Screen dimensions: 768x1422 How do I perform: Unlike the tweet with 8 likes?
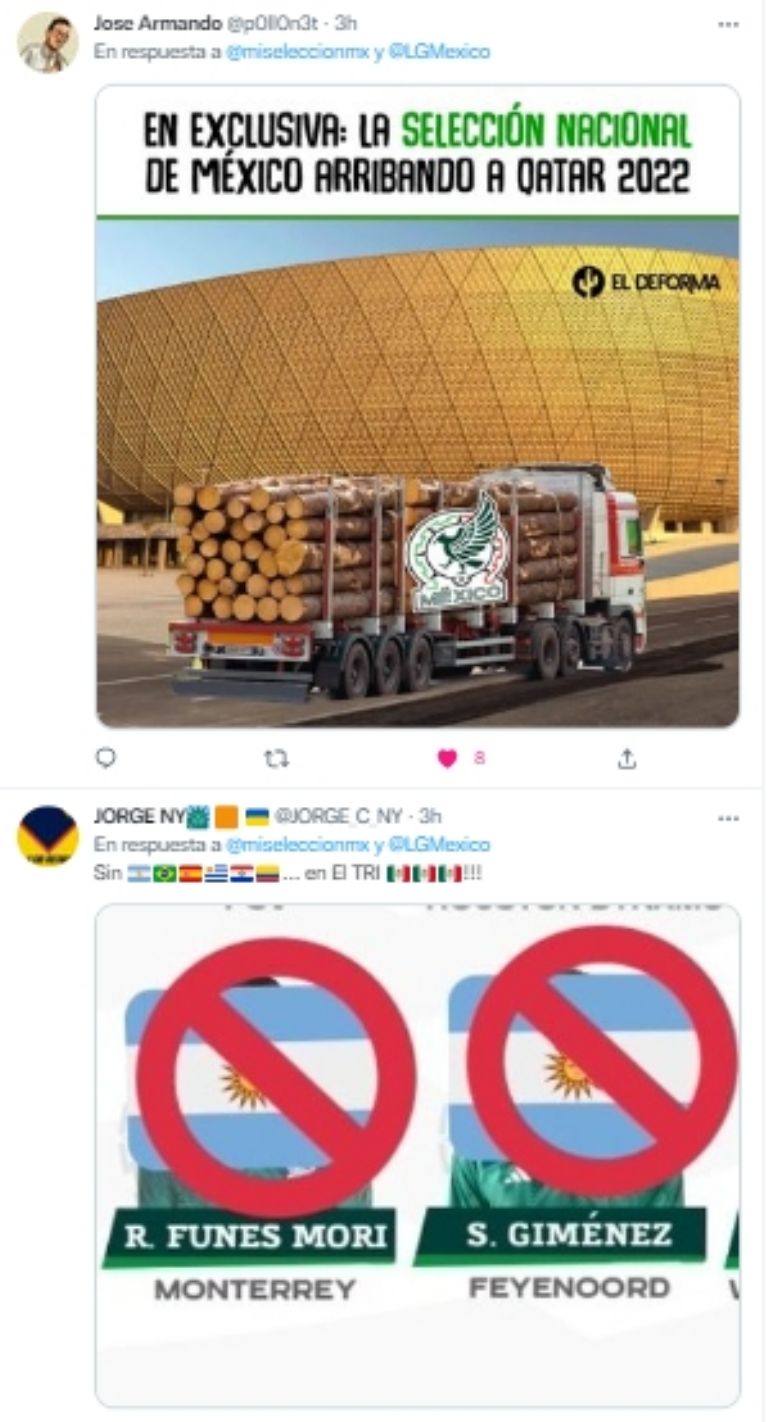coord(447,759)
